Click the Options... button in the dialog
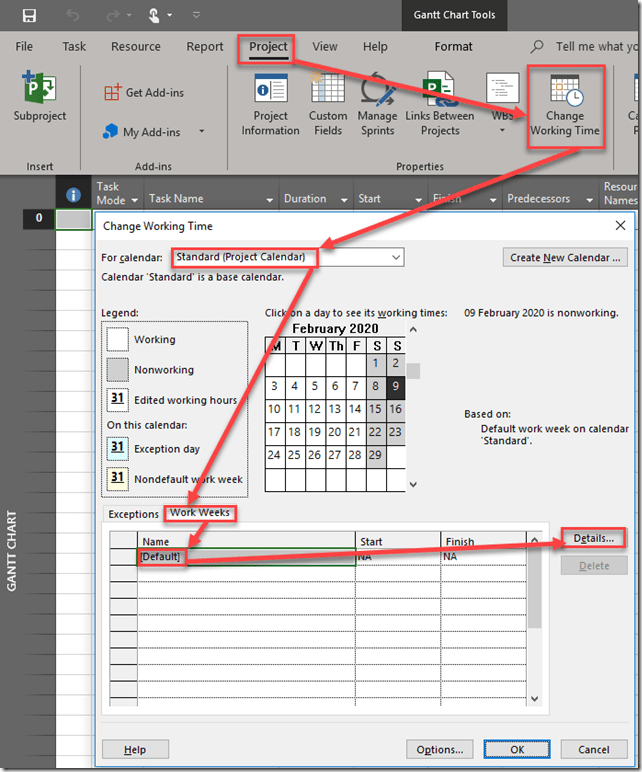This screenshot has height=772, width=642. click(x=440, y=750)
